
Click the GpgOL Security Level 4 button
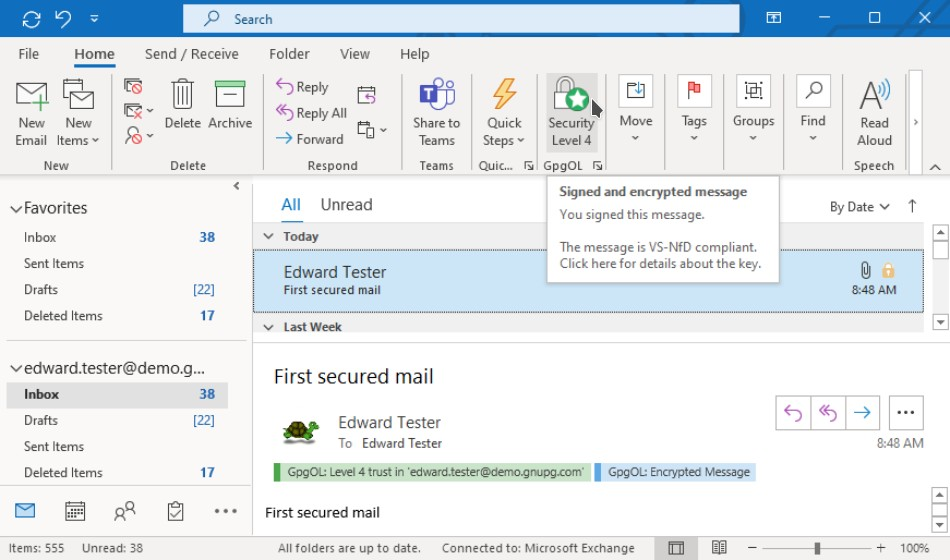[571, 113]
